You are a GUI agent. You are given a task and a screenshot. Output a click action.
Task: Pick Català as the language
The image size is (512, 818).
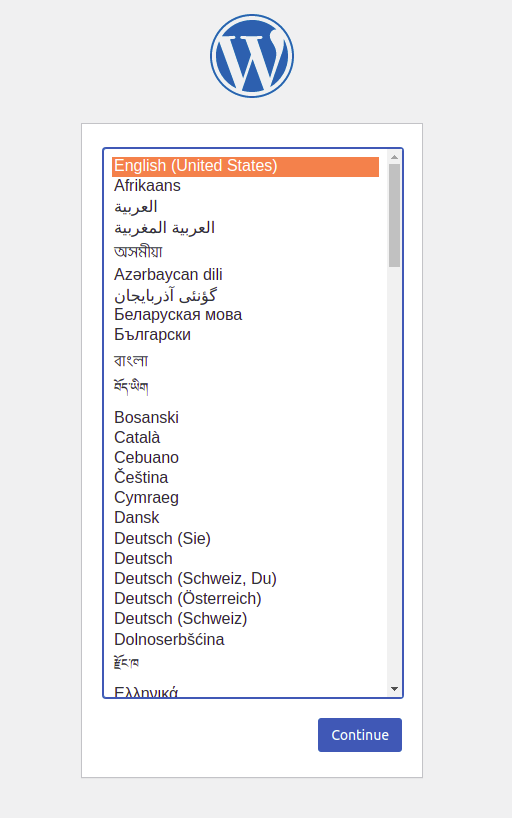(245, 437)
